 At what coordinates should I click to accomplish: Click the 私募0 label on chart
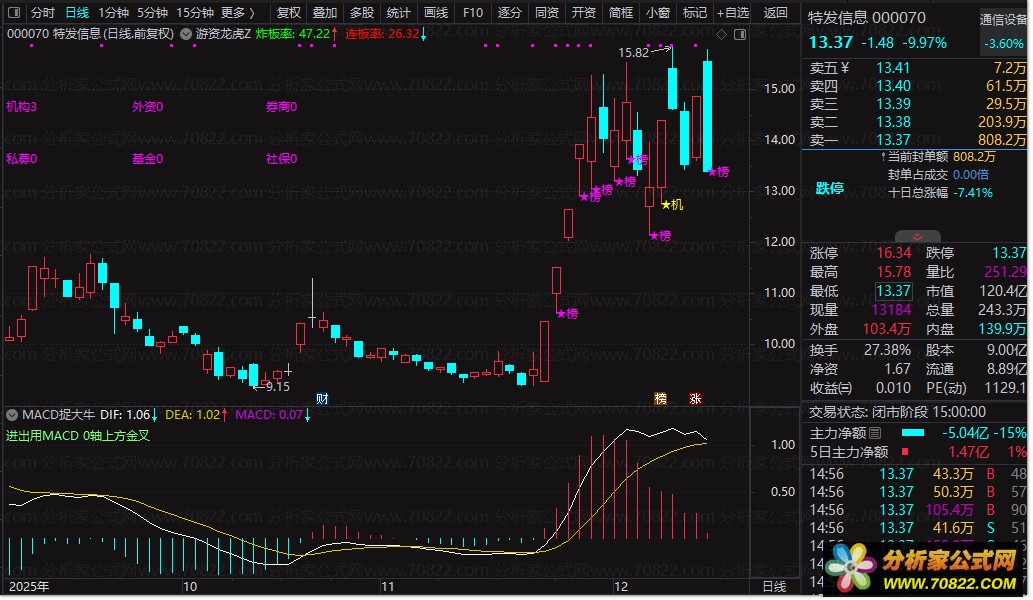(x=21, y=159)
